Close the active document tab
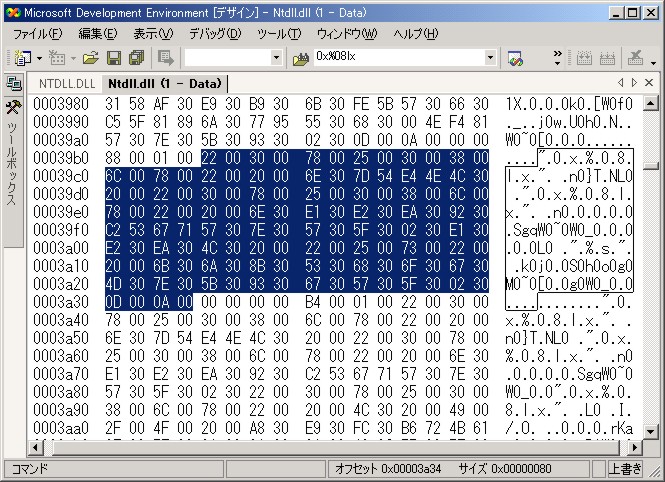 (x=649, y=83)
